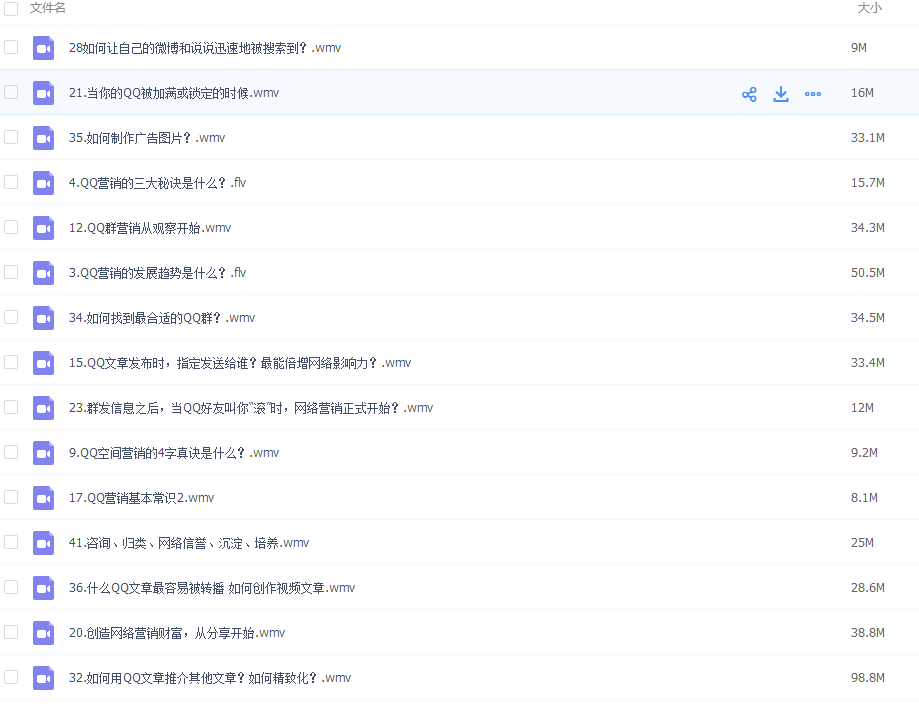Open file name 35.如何制作广告图片？.wmv
919x725 pixels.
pos(147,138)
